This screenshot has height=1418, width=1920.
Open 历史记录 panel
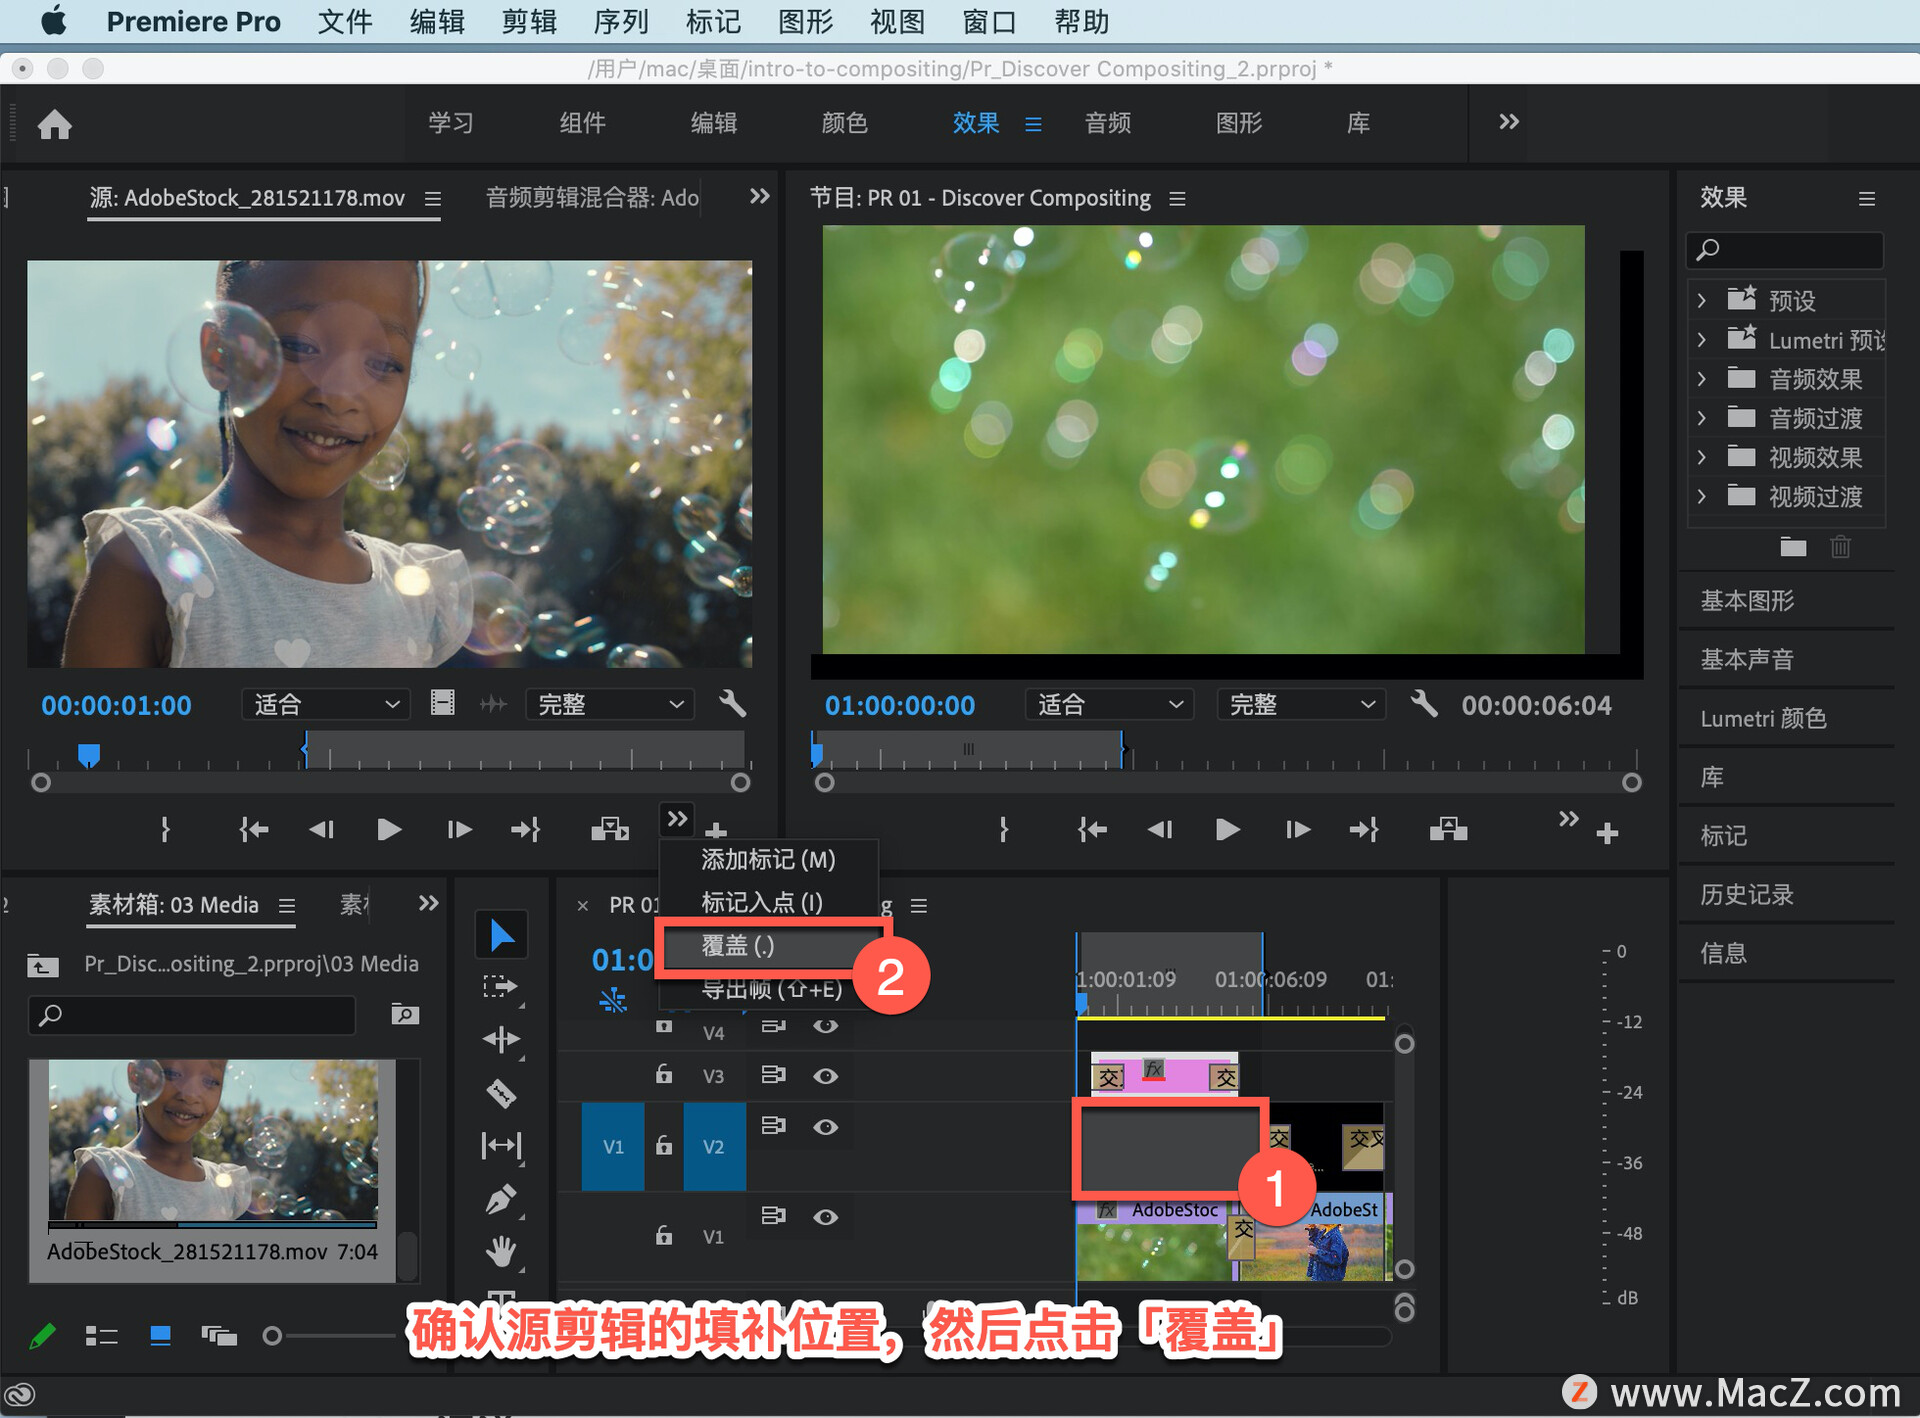click(1748, 894)
